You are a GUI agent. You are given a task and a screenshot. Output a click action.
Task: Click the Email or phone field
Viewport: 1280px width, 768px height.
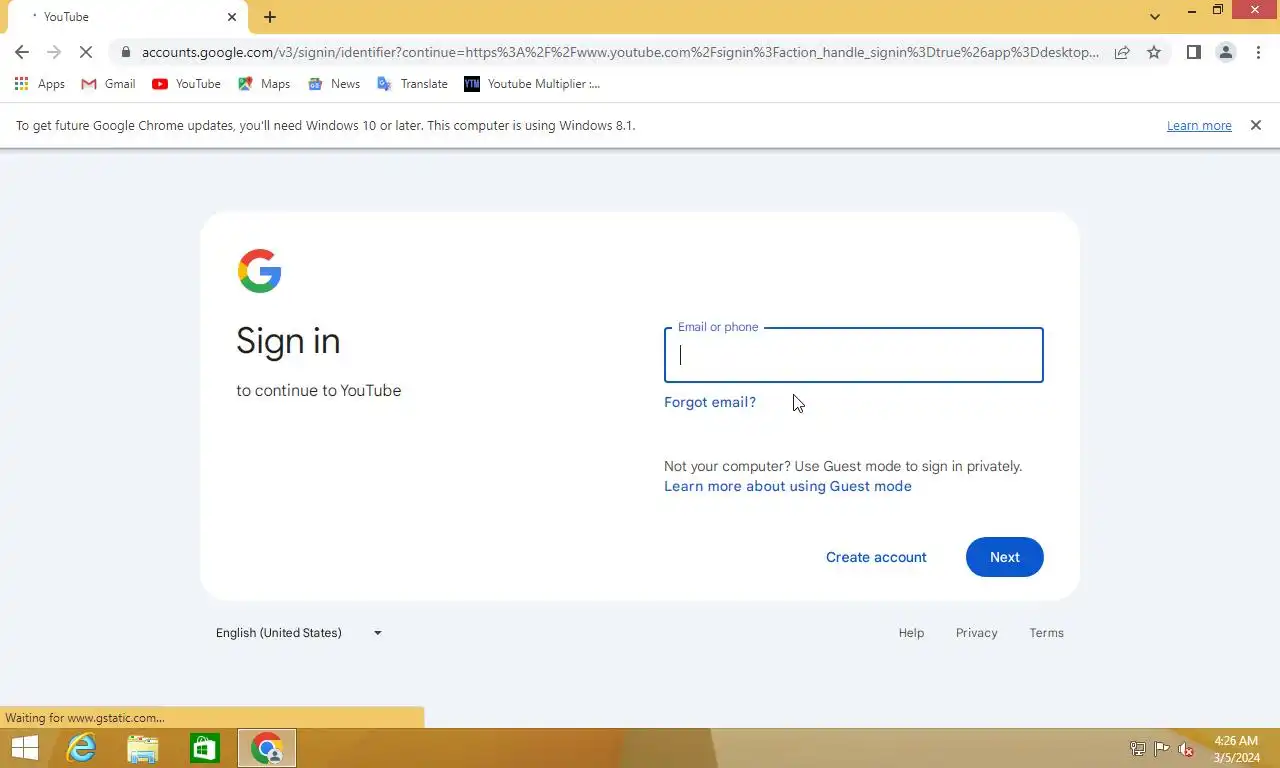(854, 355)
